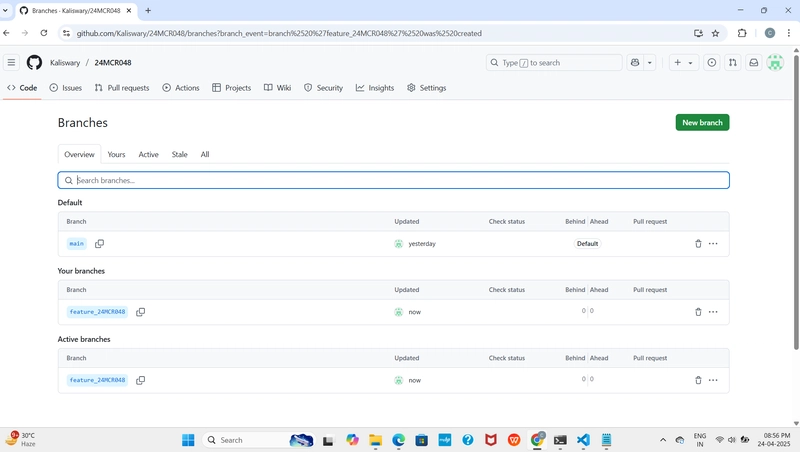This screenshot has height=452, width=800.
Task: Click the New branch button
Action: [x=703, y=122]
